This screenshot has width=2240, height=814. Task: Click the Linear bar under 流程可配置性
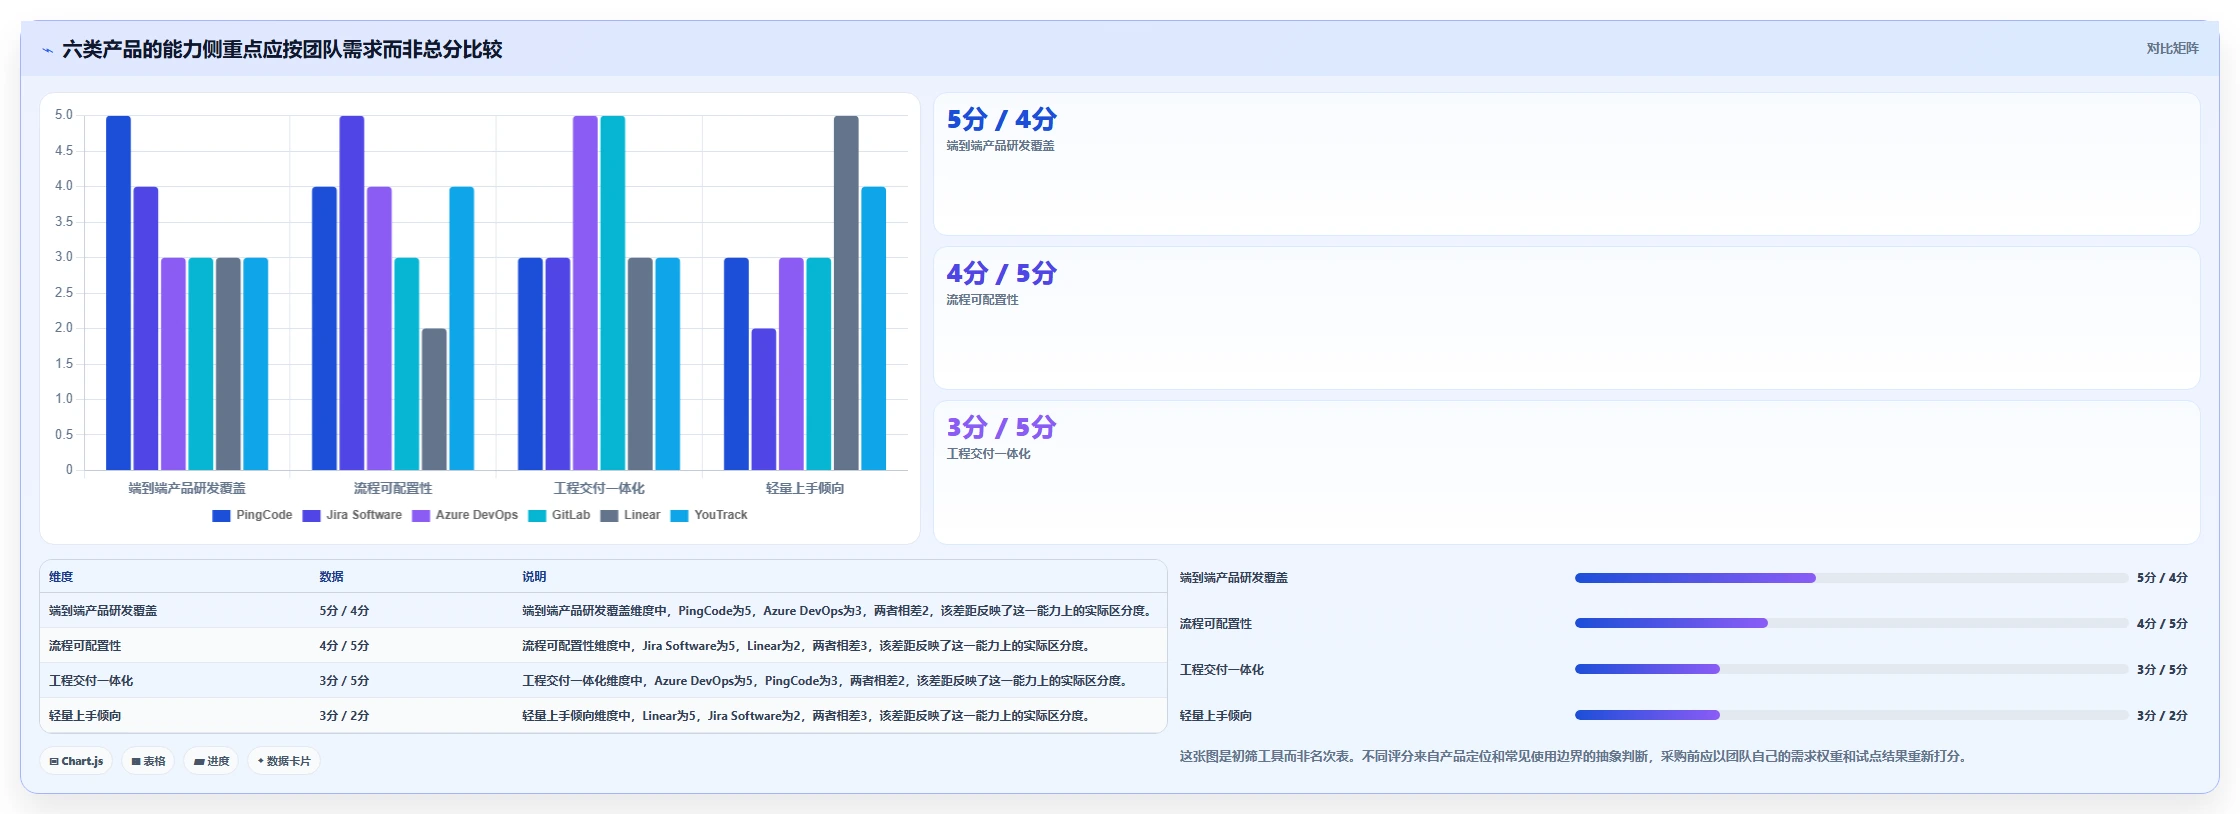pyautogui.click(x=434, y=399)
